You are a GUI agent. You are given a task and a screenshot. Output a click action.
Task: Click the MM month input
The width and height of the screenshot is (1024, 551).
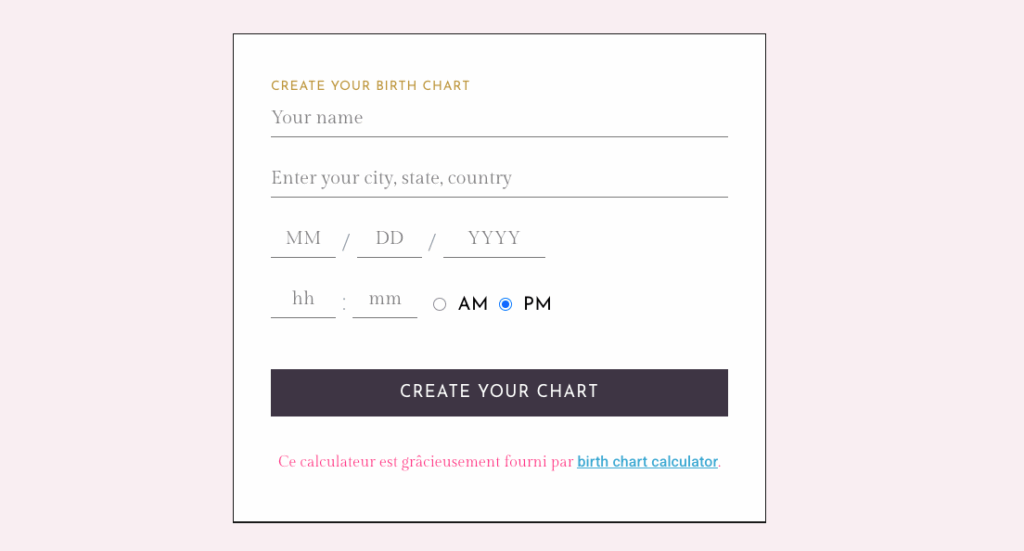(303, 239)
